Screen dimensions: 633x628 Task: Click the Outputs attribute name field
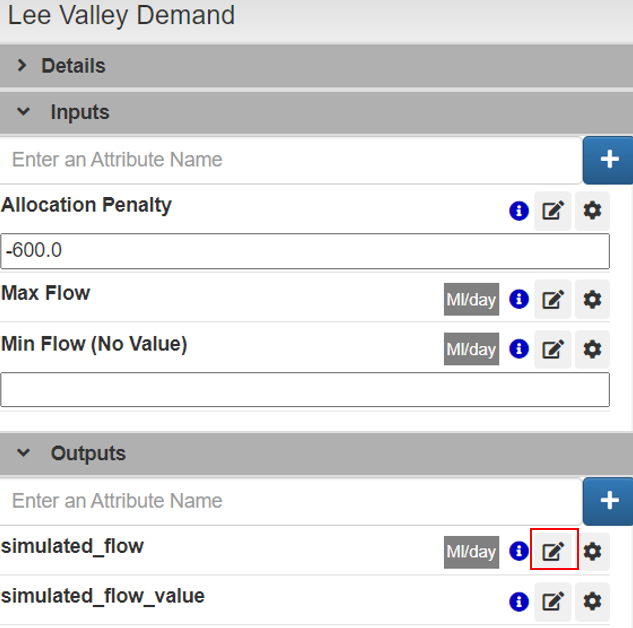tap(290, 501)
